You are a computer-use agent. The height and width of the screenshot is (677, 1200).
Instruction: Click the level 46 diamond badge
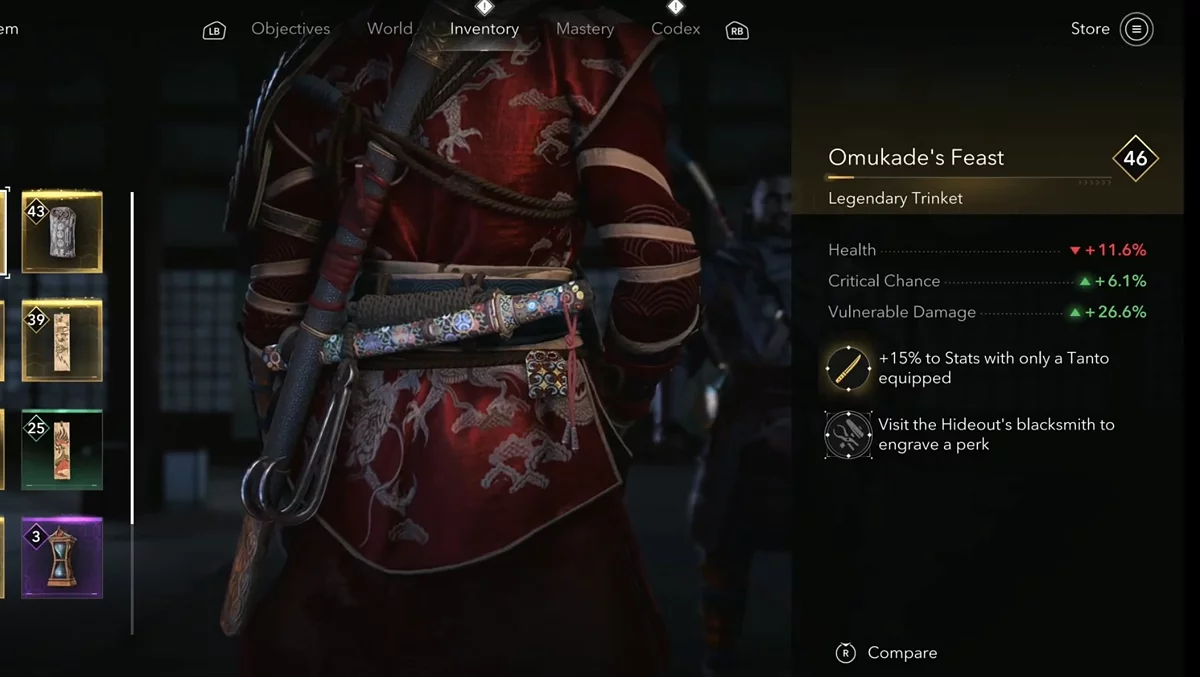point(1135,158)
